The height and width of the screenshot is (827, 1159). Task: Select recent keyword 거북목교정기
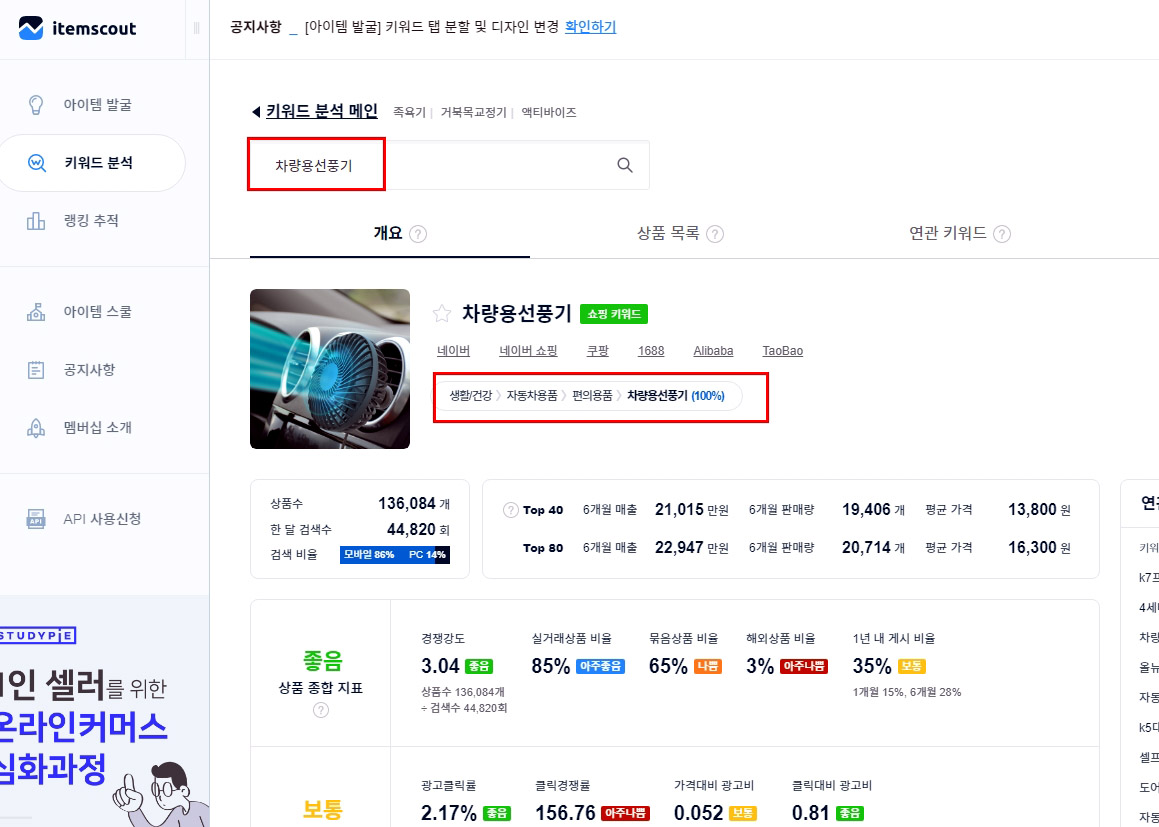[473, 112]
